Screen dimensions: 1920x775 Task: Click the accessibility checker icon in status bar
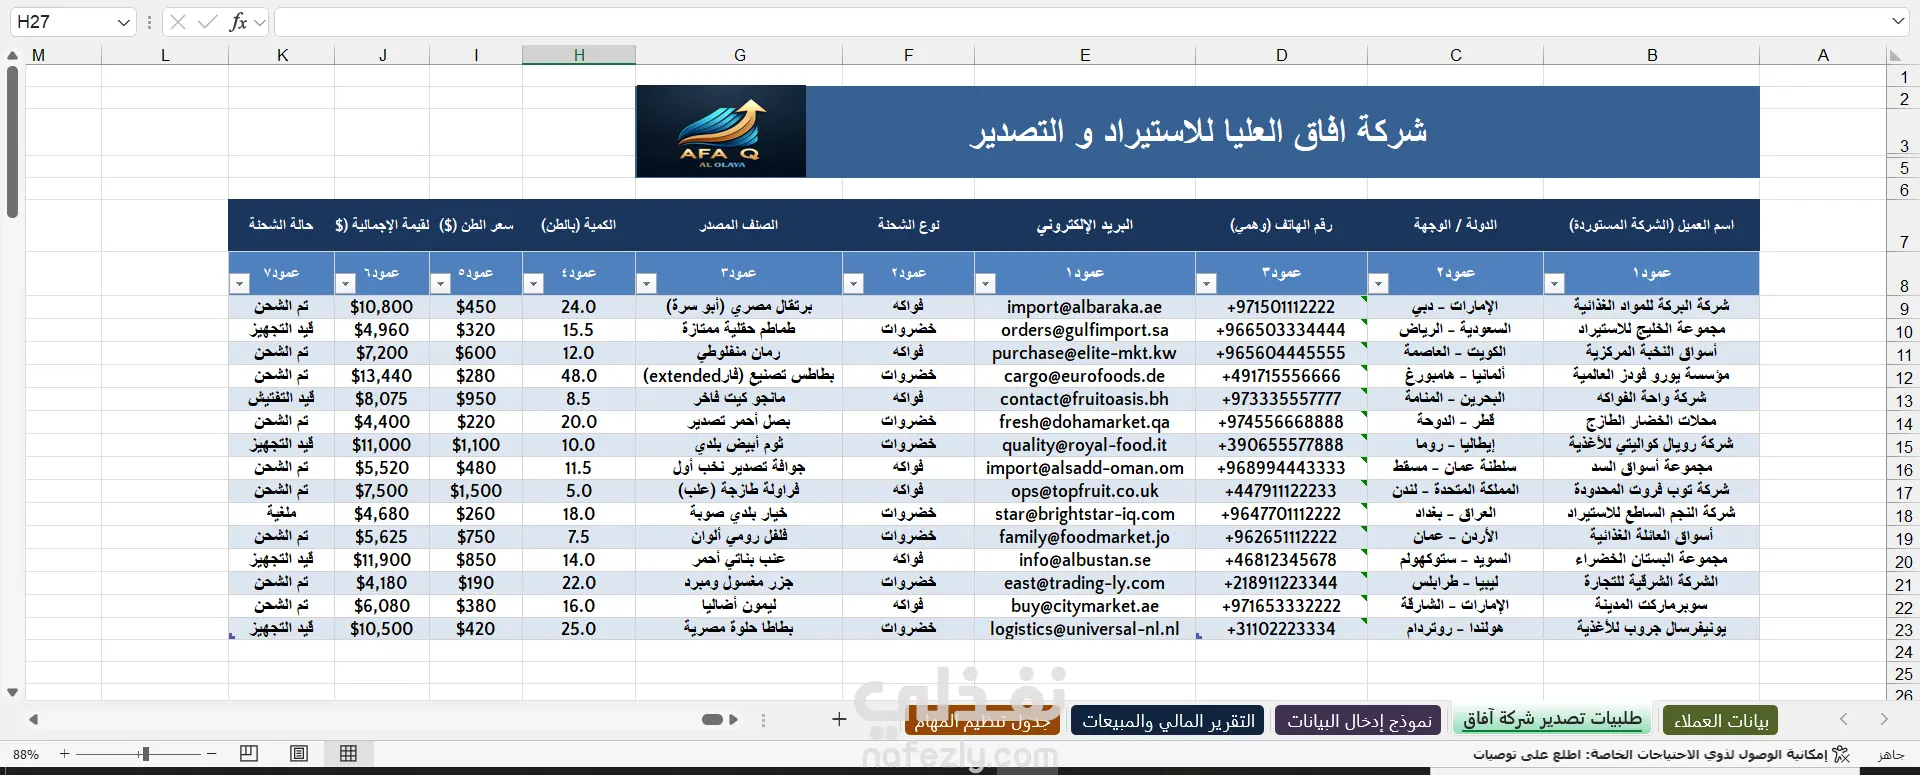1841,754
